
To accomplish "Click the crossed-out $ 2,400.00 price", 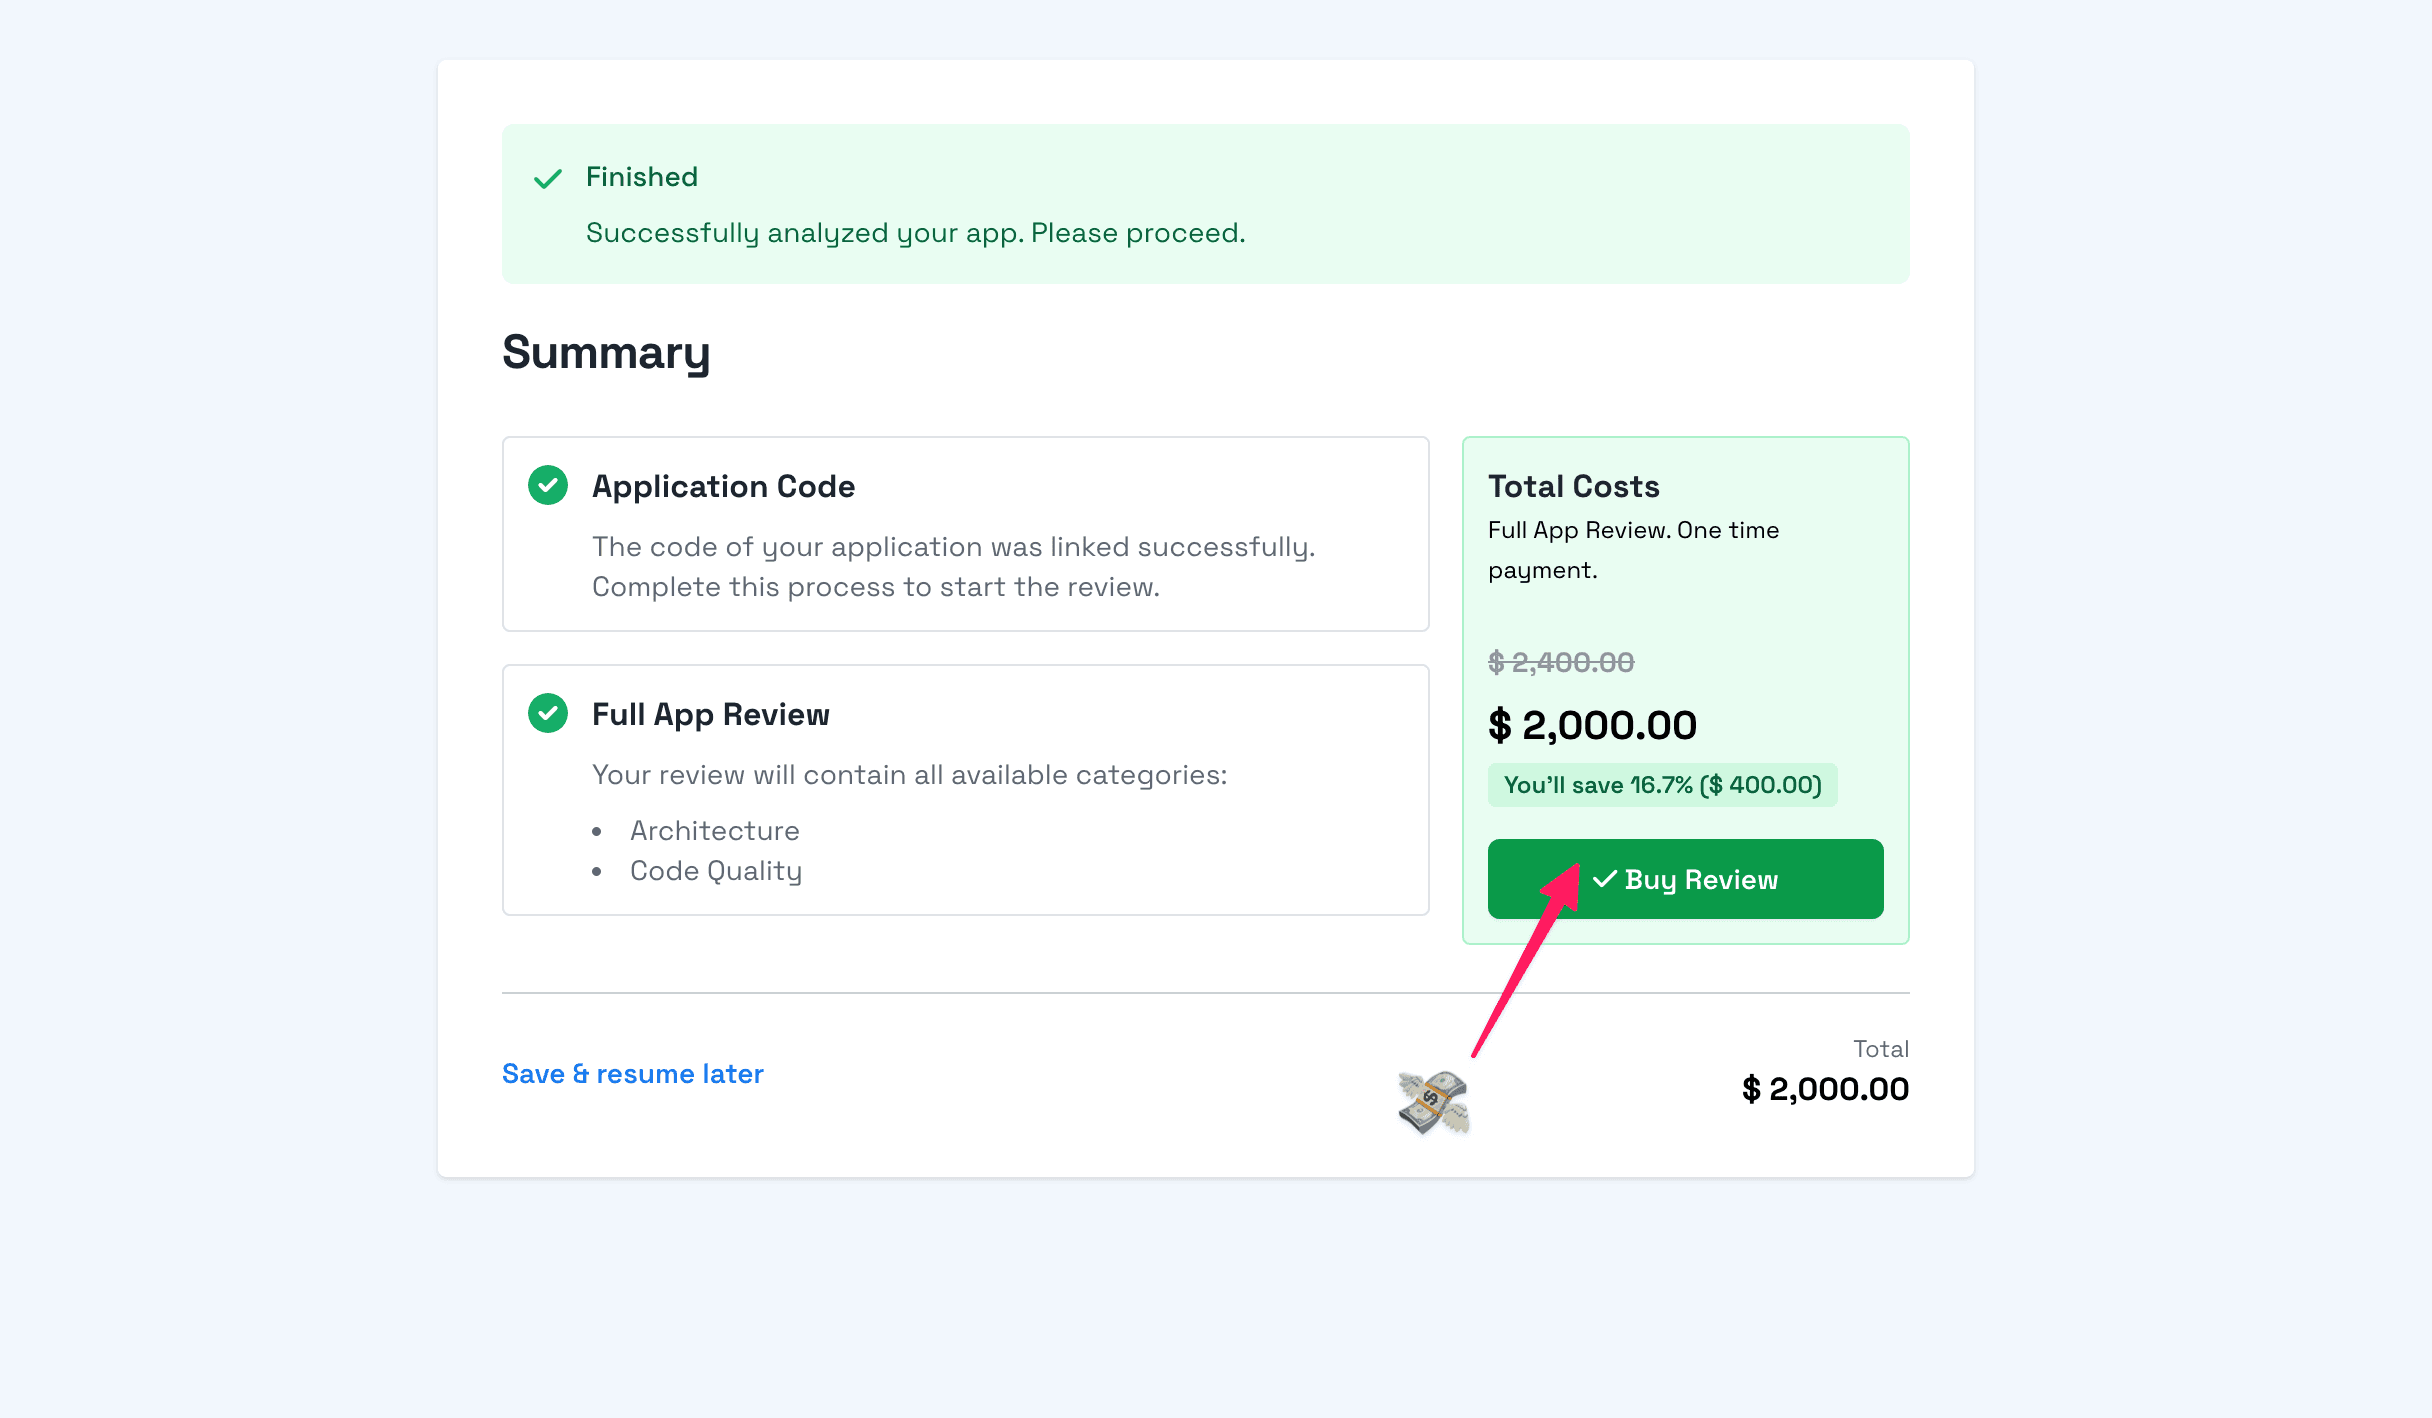I will click(x=1560, y=662).
